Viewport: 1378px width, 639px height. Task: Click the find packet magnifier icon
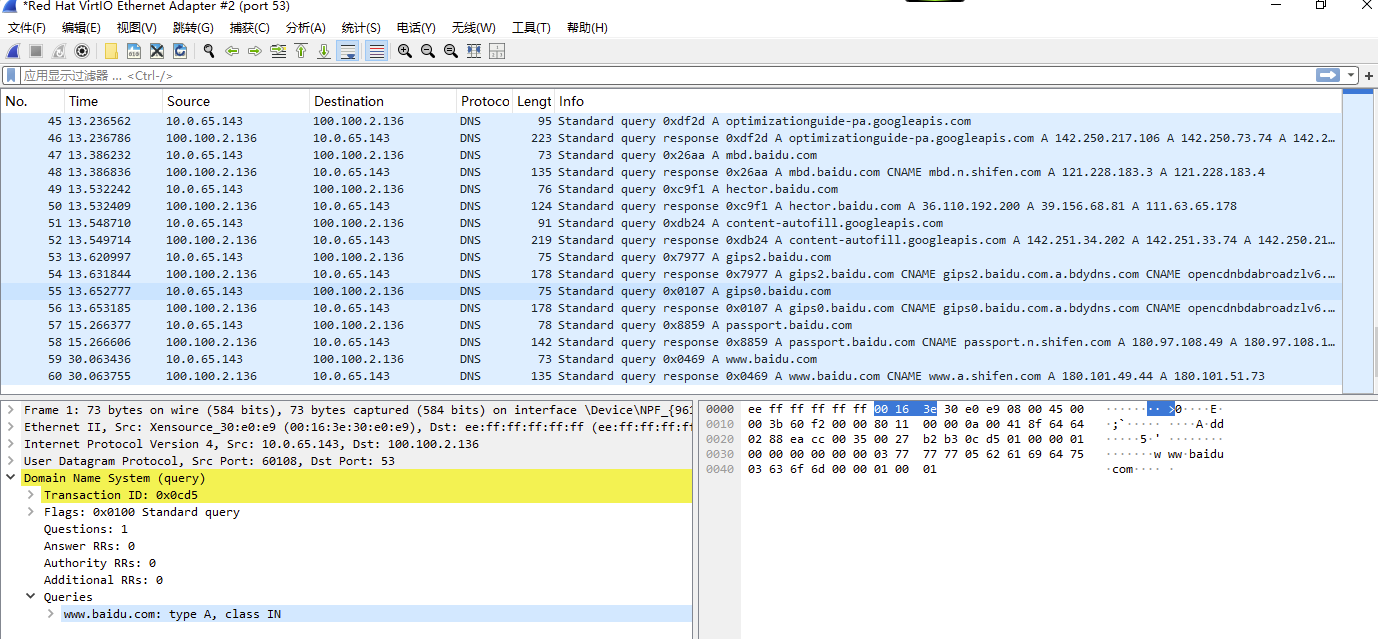tap(208, 51)
